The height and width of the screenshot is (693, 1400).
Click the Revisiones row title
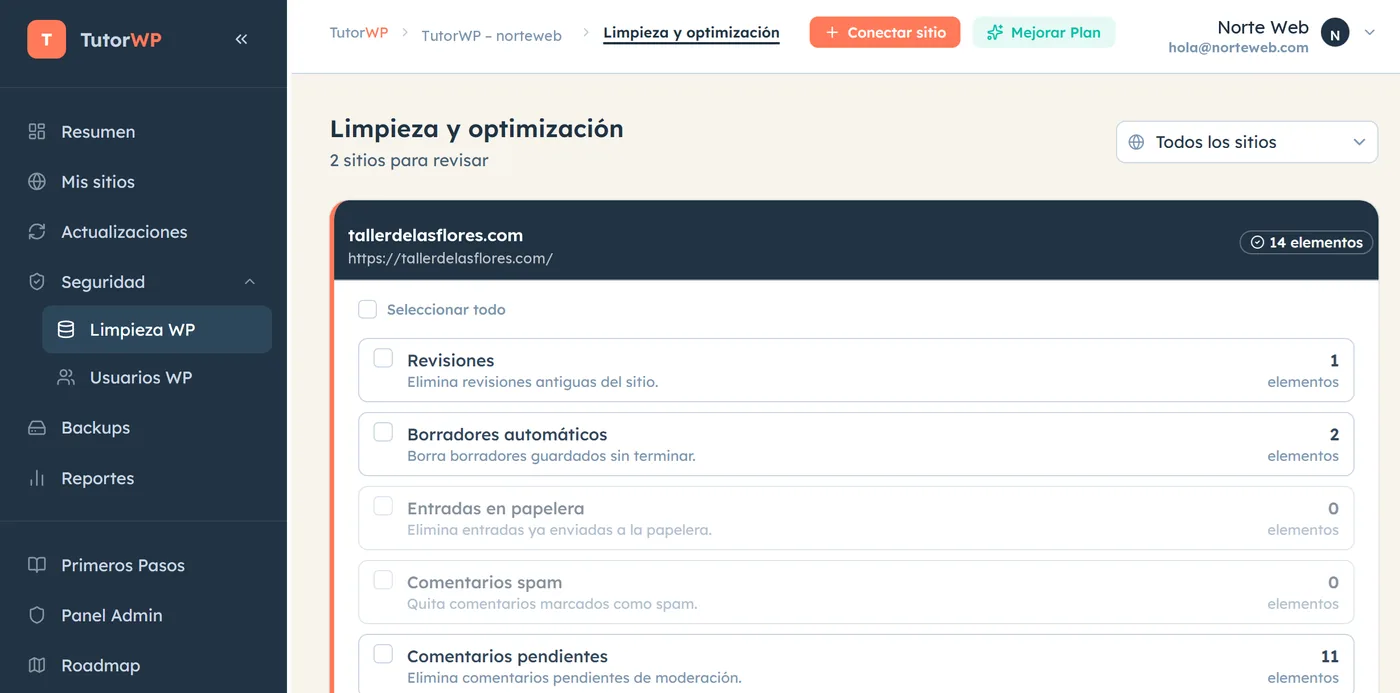click(450, 360)
